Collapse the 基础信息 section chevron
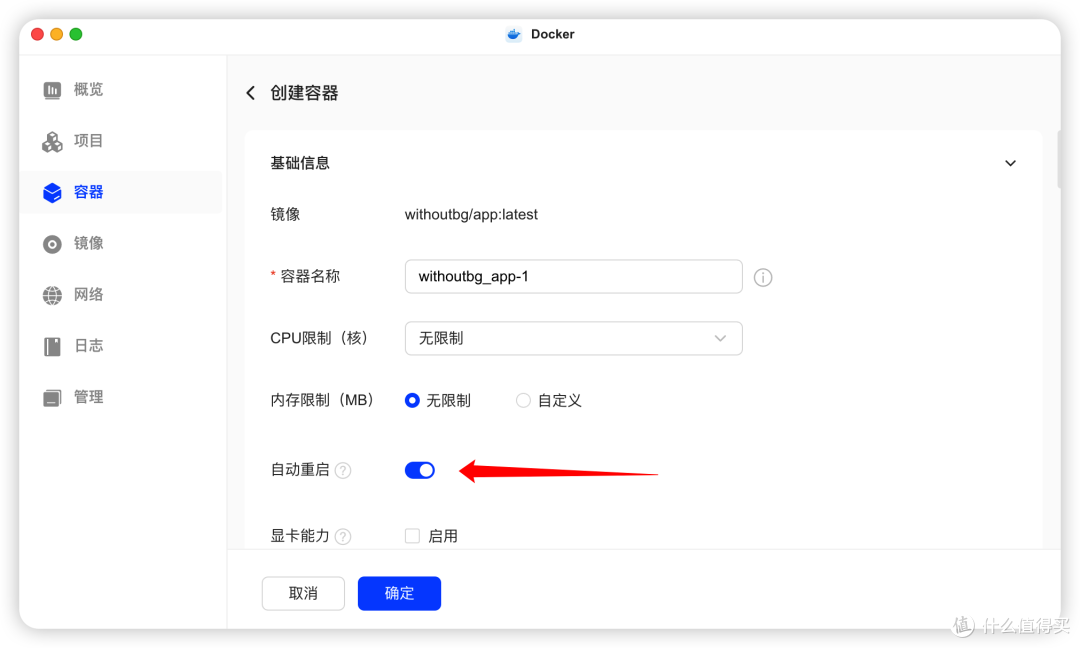This screenshot has height=648, width=1080. click(1010, 163)
